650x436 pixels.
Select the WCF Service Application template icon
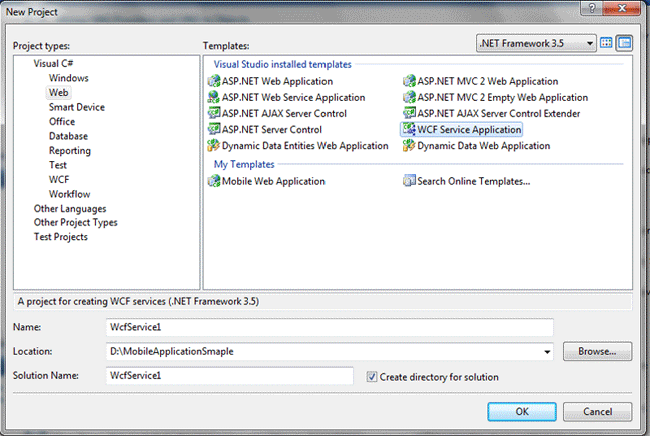pyautogui.click(x=409, y=130)
